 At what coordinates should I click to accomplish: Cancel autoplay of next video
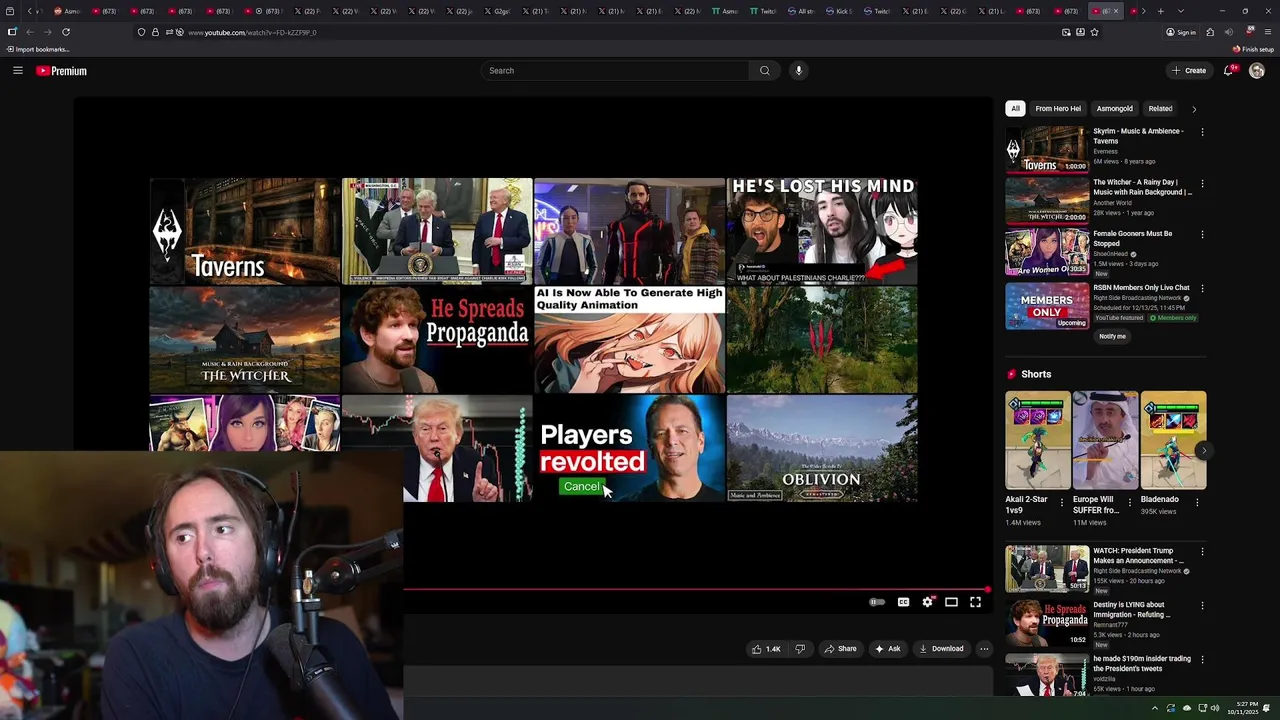pos(581,487)
